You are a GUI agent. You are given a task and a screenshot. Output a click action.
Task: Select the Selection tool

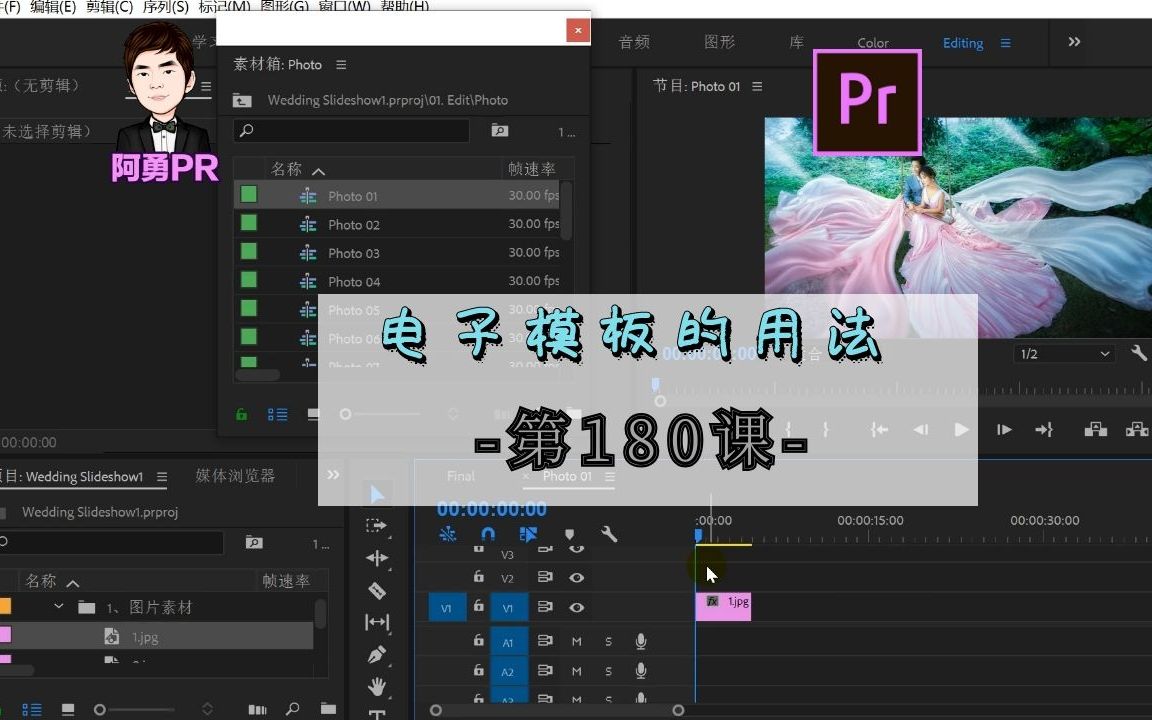pyautogui.click(x=377, y=494)
